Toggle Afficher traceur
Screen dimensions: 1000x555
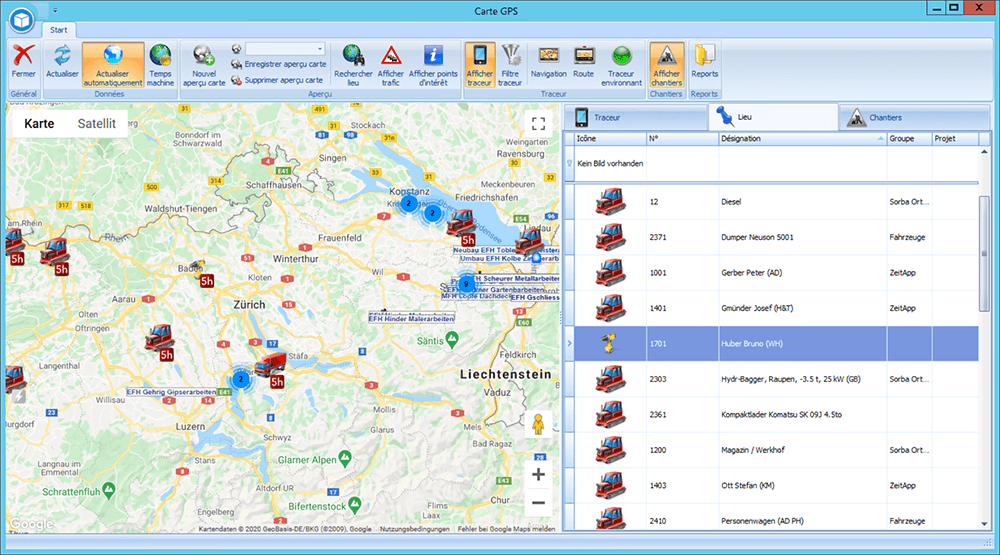point(480,64)
